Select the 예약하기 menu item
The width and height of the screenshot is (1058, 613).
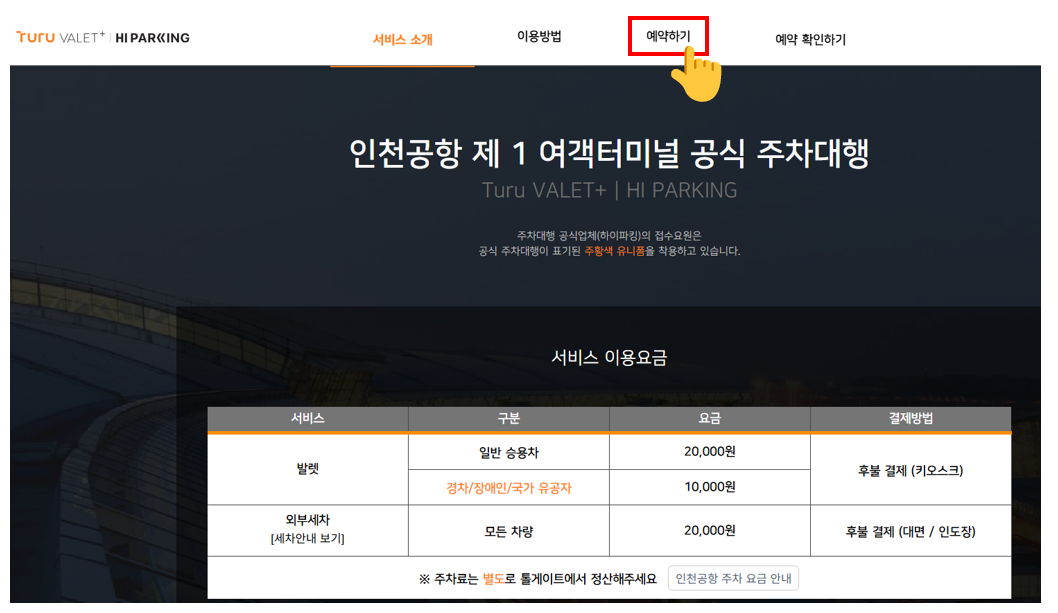(x=668, y=36)
